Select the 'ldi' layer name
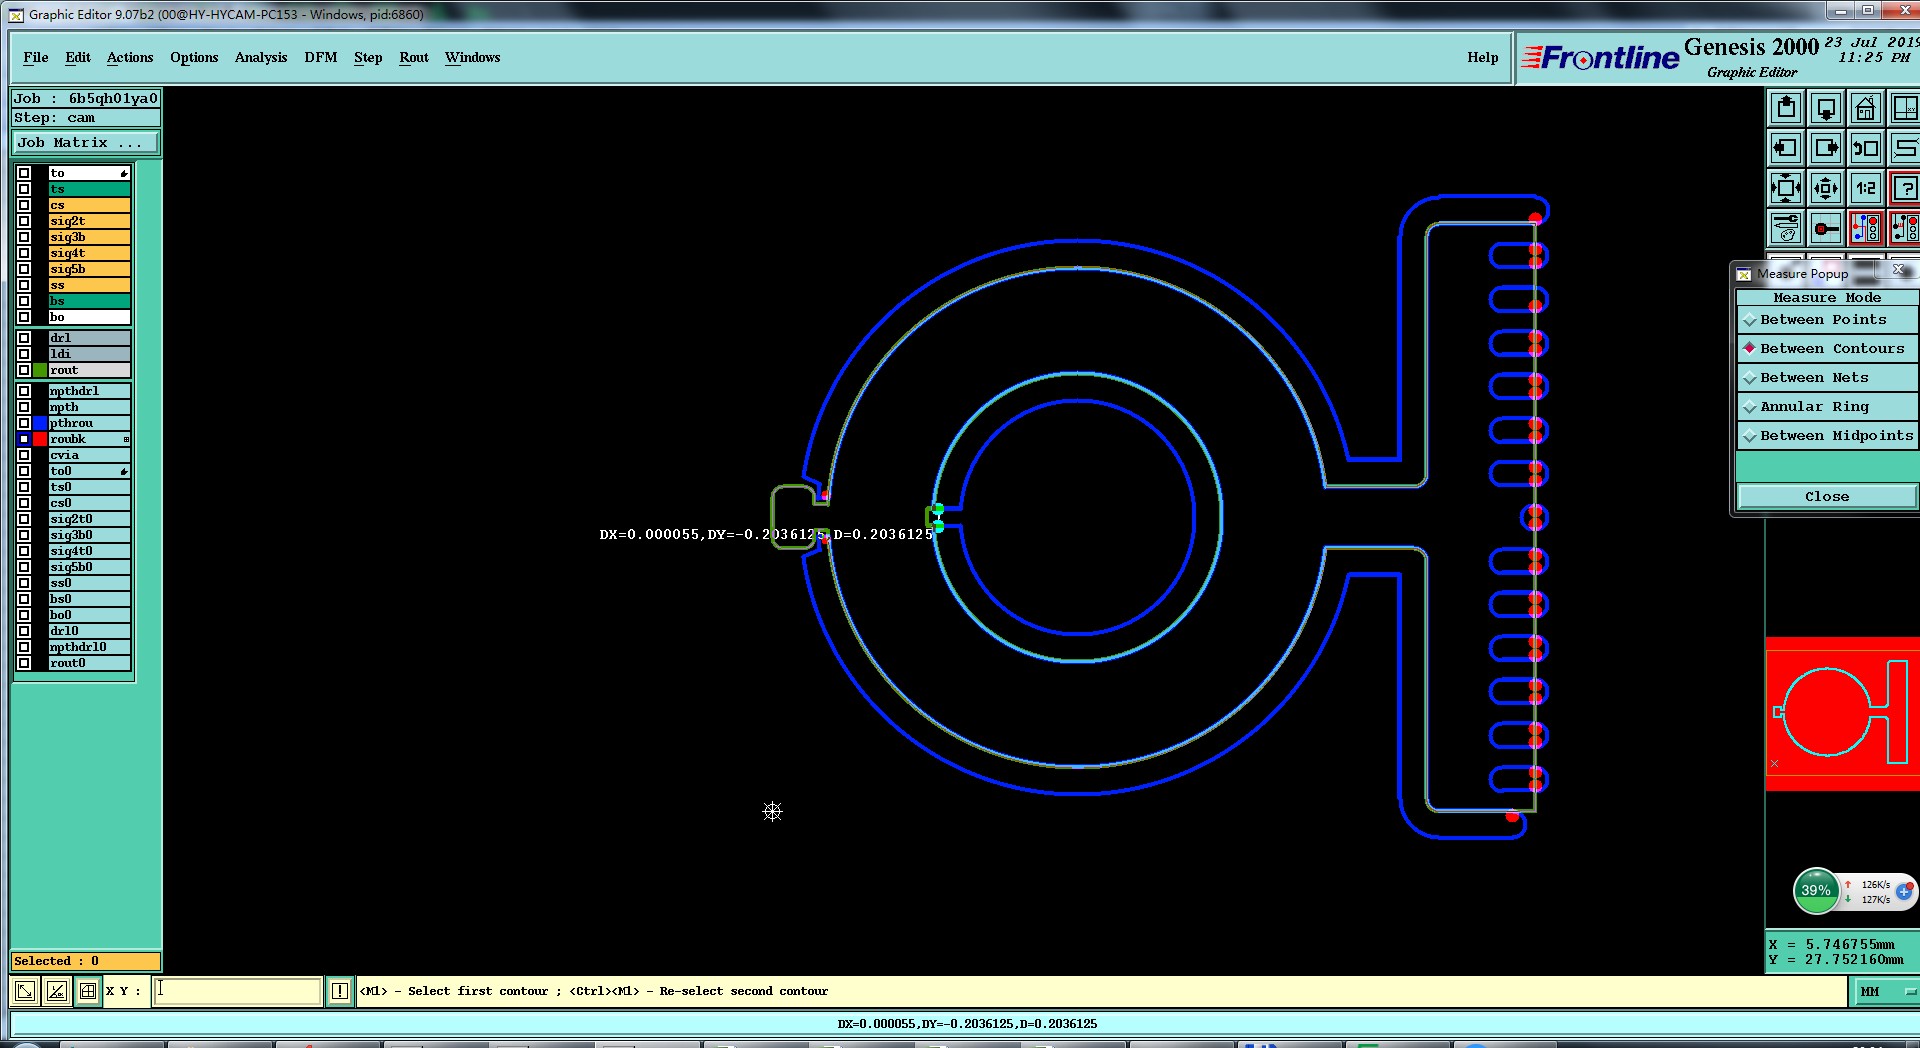 click(90, 354)
